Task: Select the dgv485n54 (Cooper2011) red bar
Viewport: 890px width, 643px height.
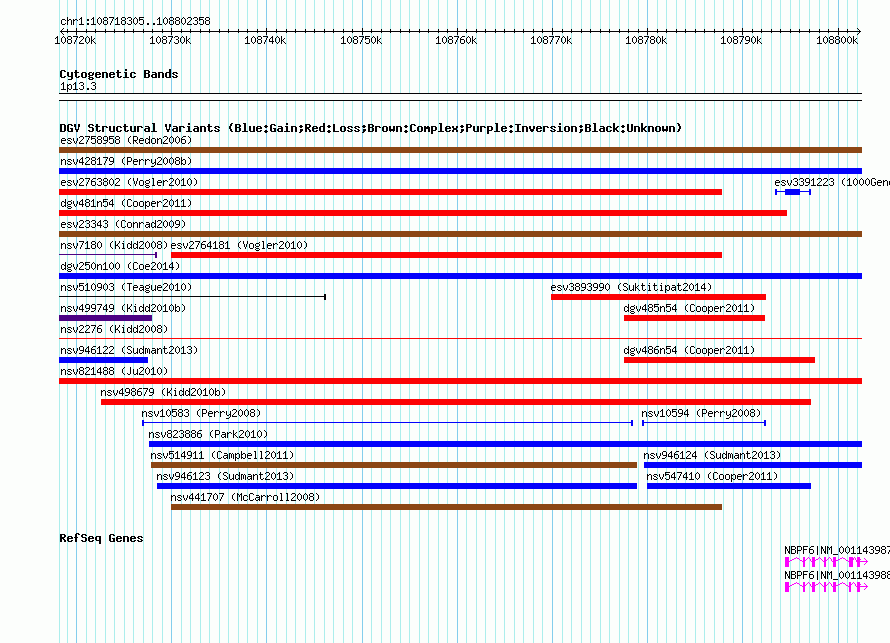Action: [694, 318]
